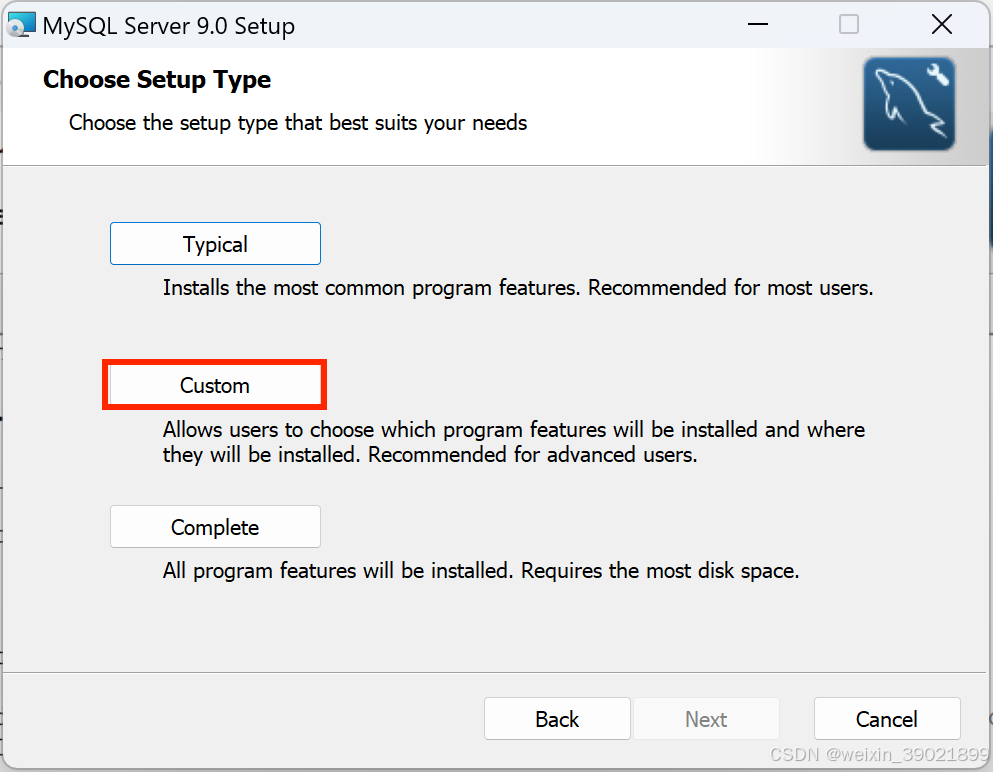The height and width of the screenshot is (772, 993).
Task: Cancel the MySQL installation
Action: (x=886, y=718)
